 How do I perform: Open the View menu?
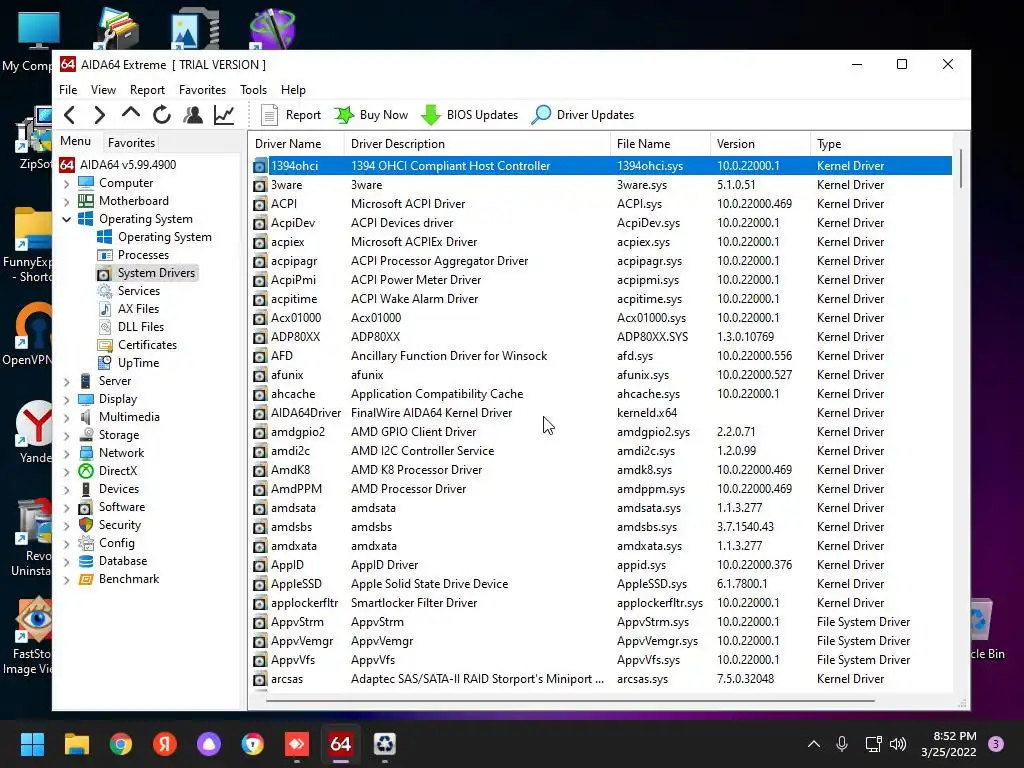click(103, 89)
